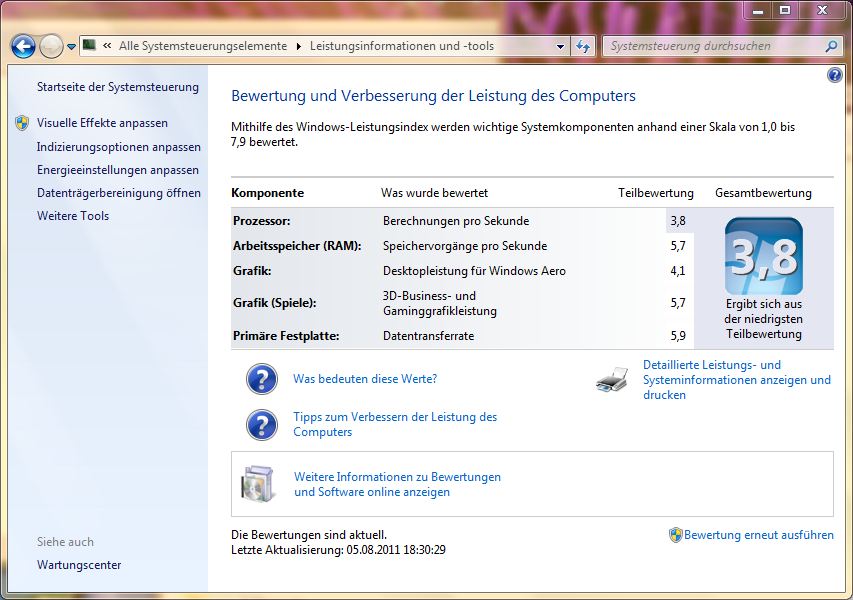
Task: Close the window
Action: 823,10
